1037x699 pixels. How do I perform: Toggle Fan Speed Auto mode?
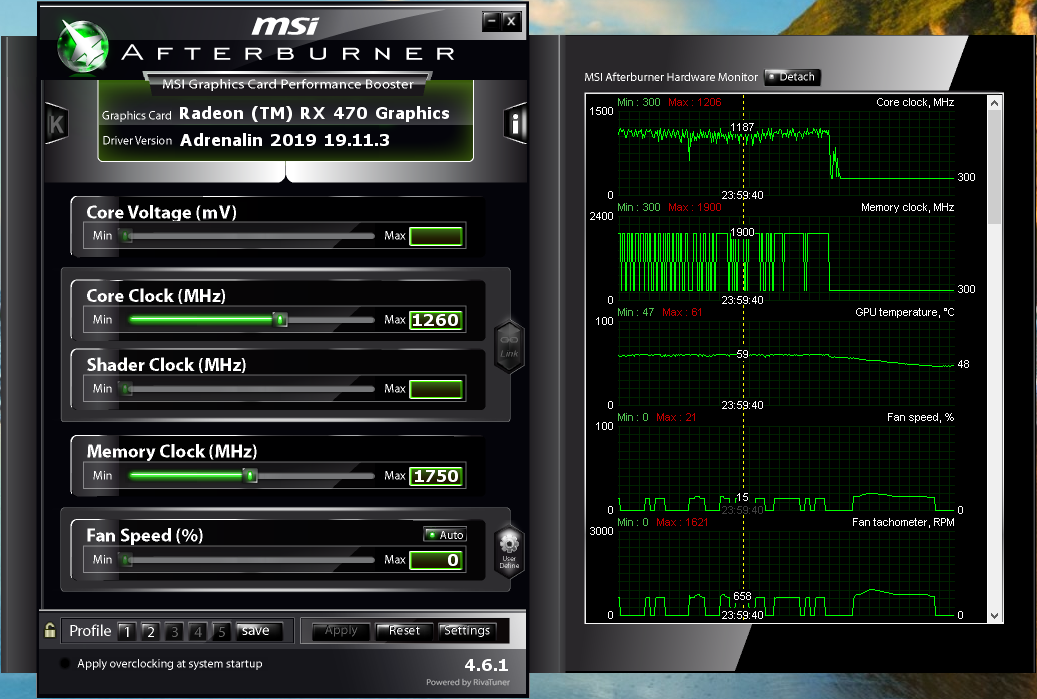[x=445, y=534]
